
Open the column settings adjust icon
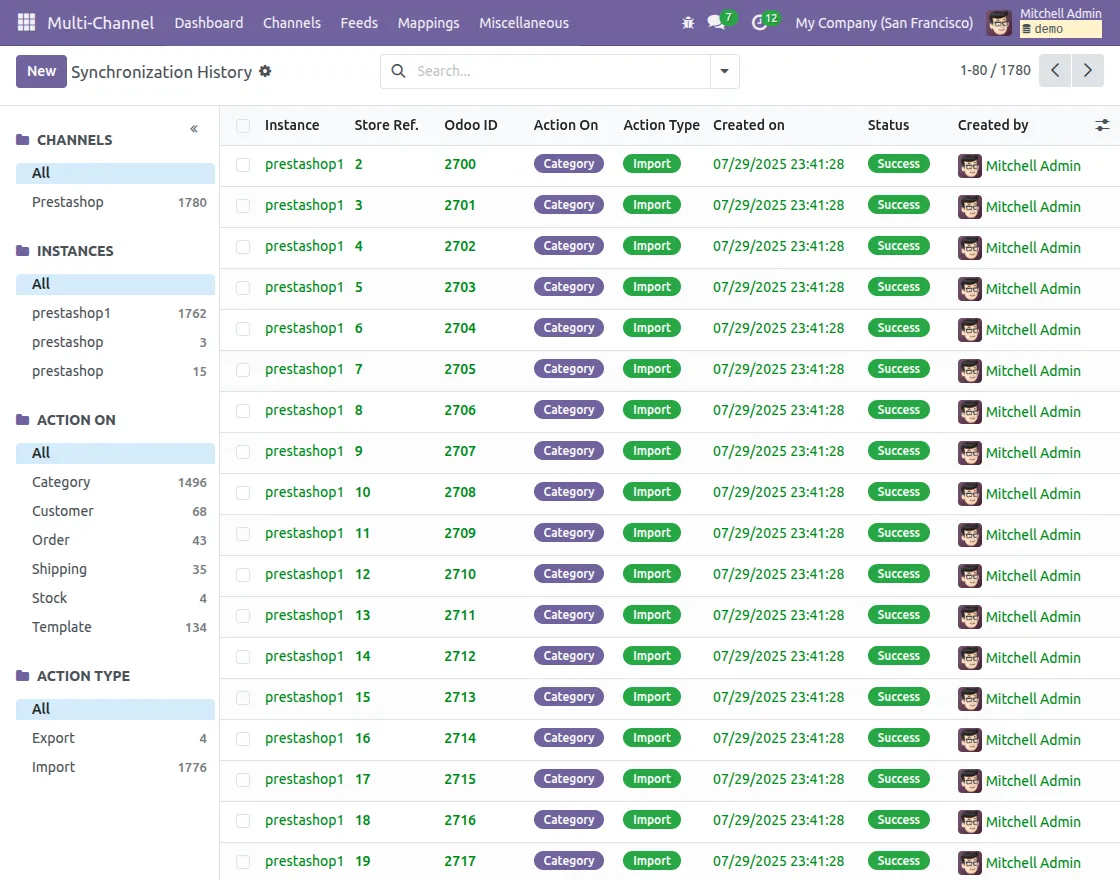(x=1102, y=125)
